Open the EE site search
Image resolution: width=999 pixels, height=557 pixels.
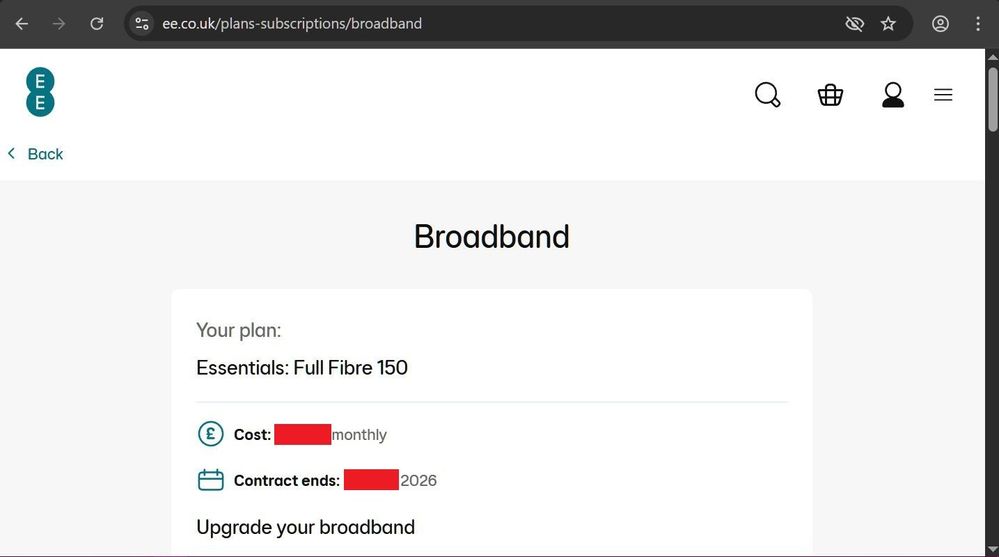767,95
